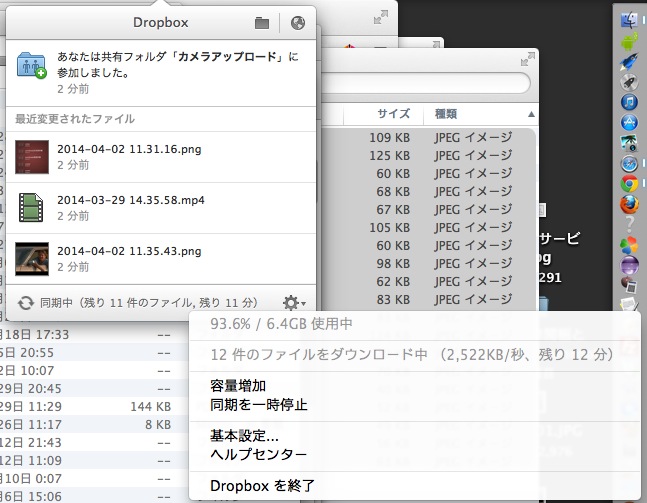Click the shared folder notification icon
Image resolution: width=647 pixels, height=503 pixels.
(32, 65)
